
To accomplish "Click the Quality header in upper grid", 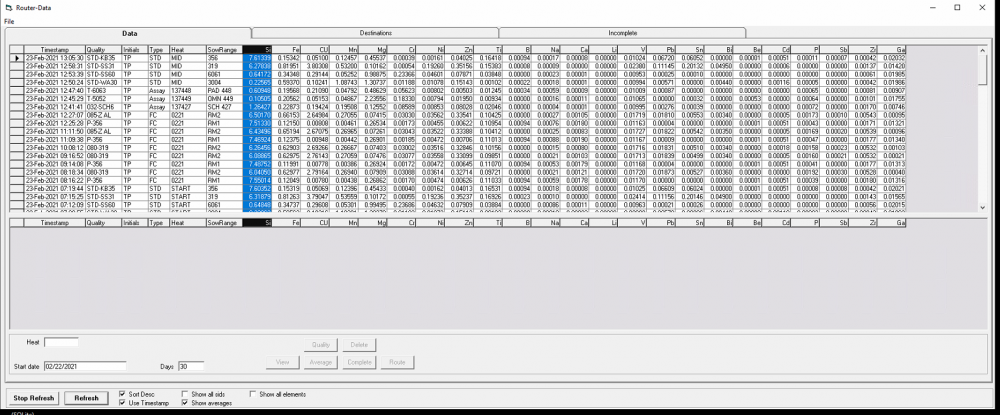I will (x=103, y=49).
